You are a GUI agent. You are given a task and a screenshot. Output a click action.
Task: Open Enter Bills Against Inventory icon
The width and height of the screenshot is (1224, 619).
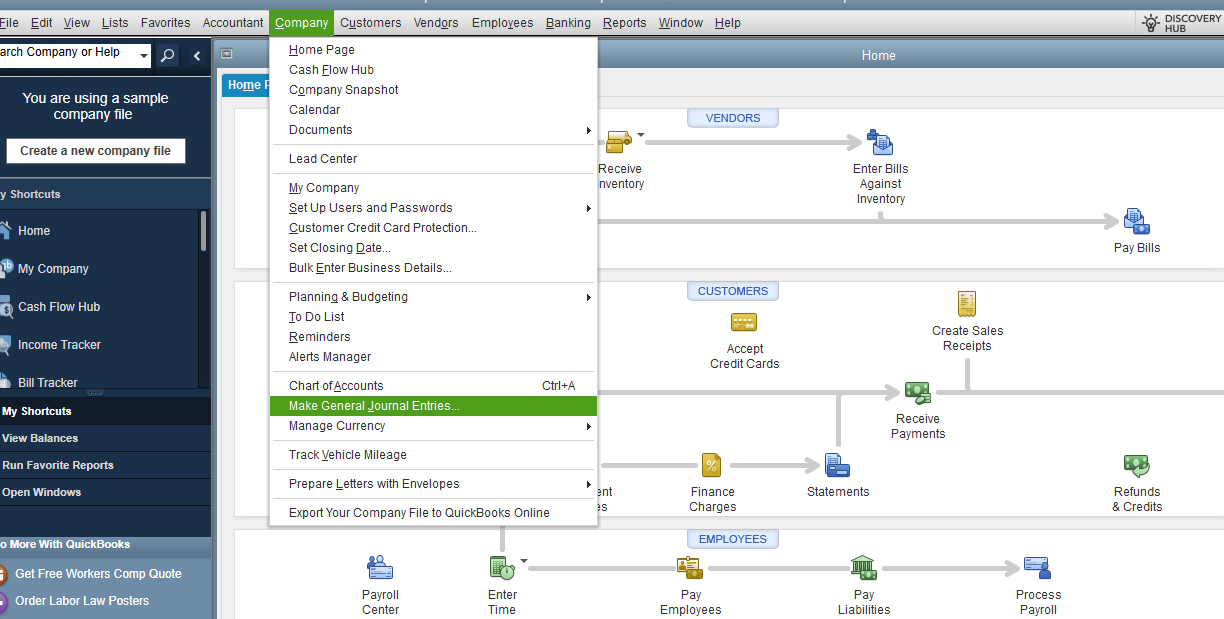(x=880, y=142)
